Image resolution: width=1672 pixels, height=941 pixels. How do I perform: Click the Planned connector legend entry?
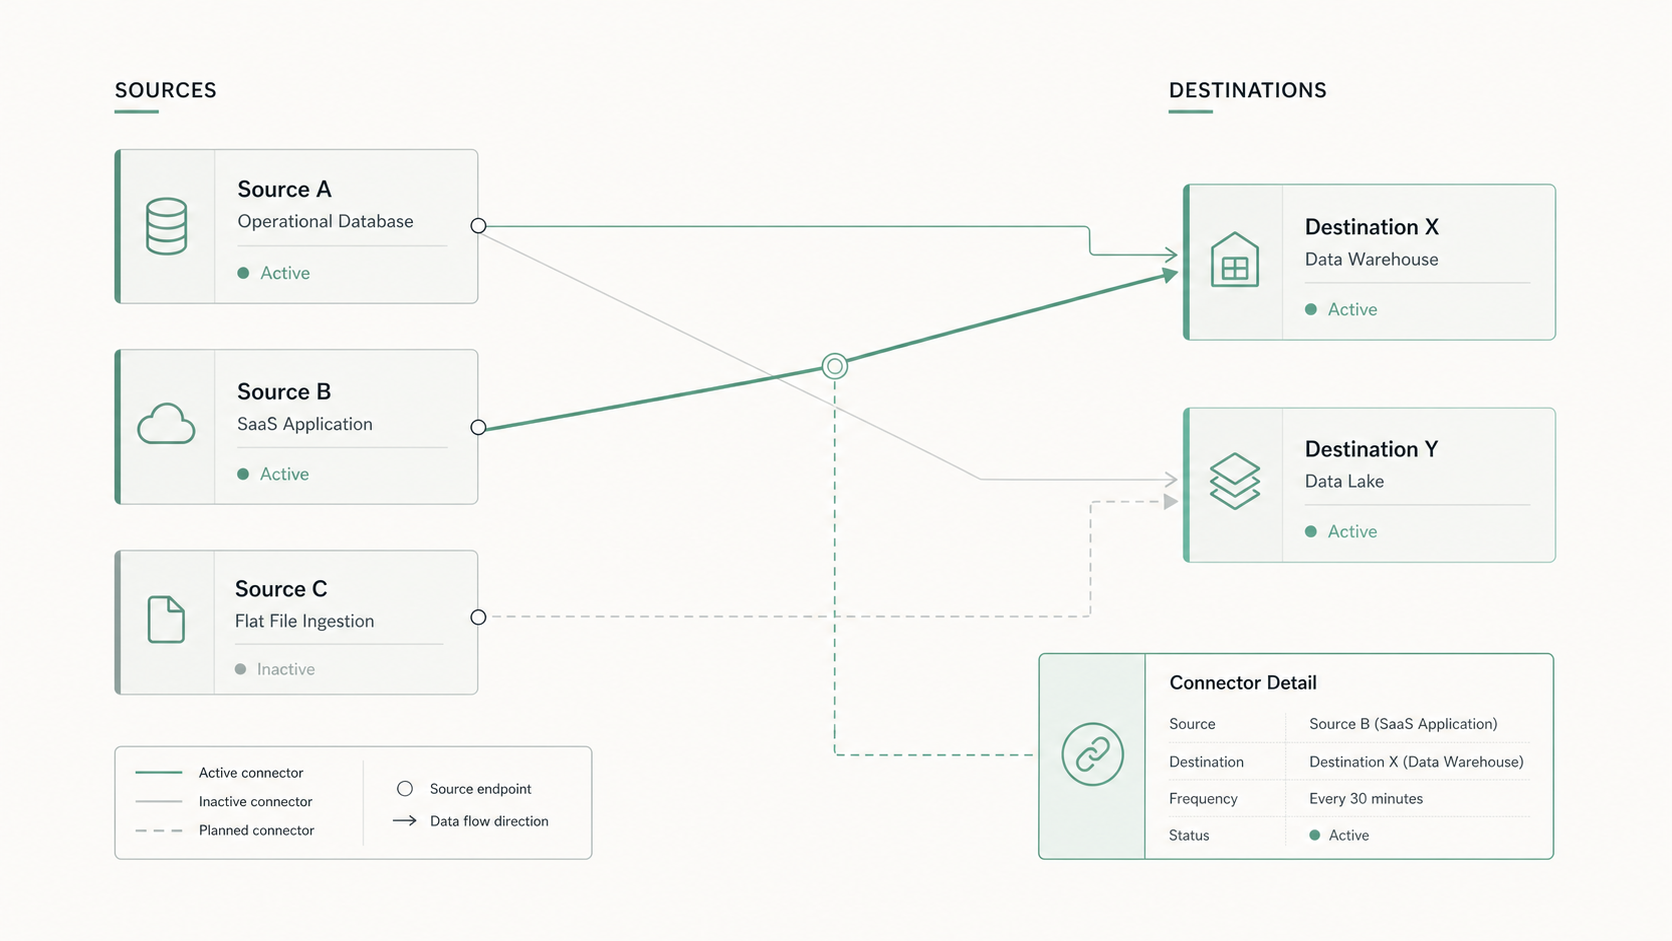[x=225, y=830]
